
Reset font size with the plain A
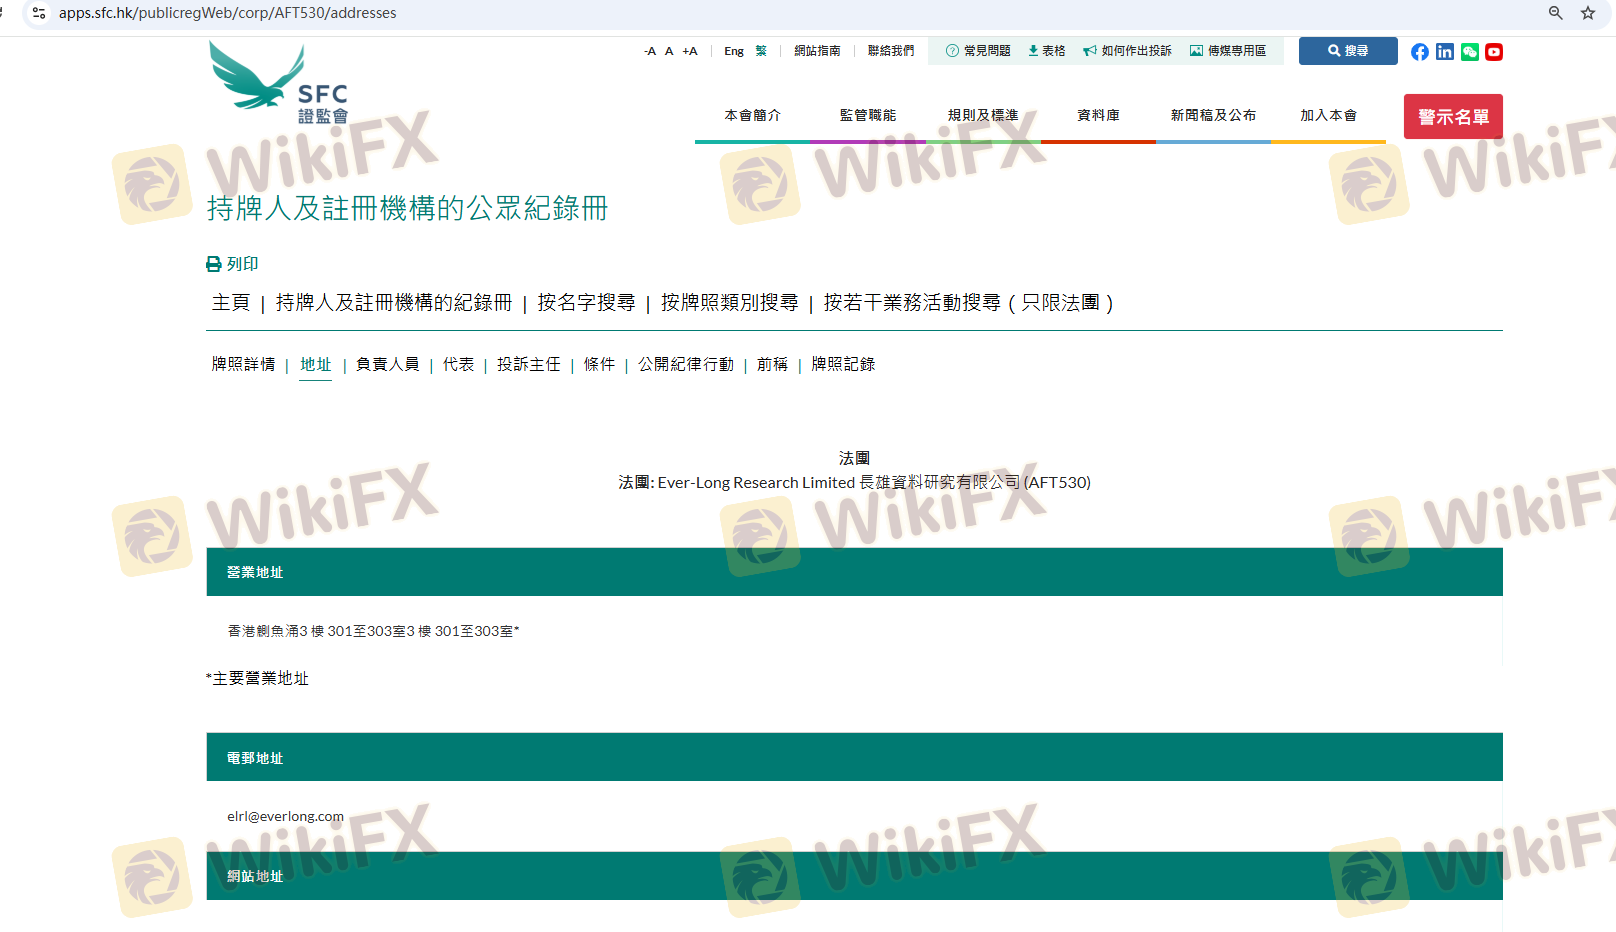(x=669, y=51)
